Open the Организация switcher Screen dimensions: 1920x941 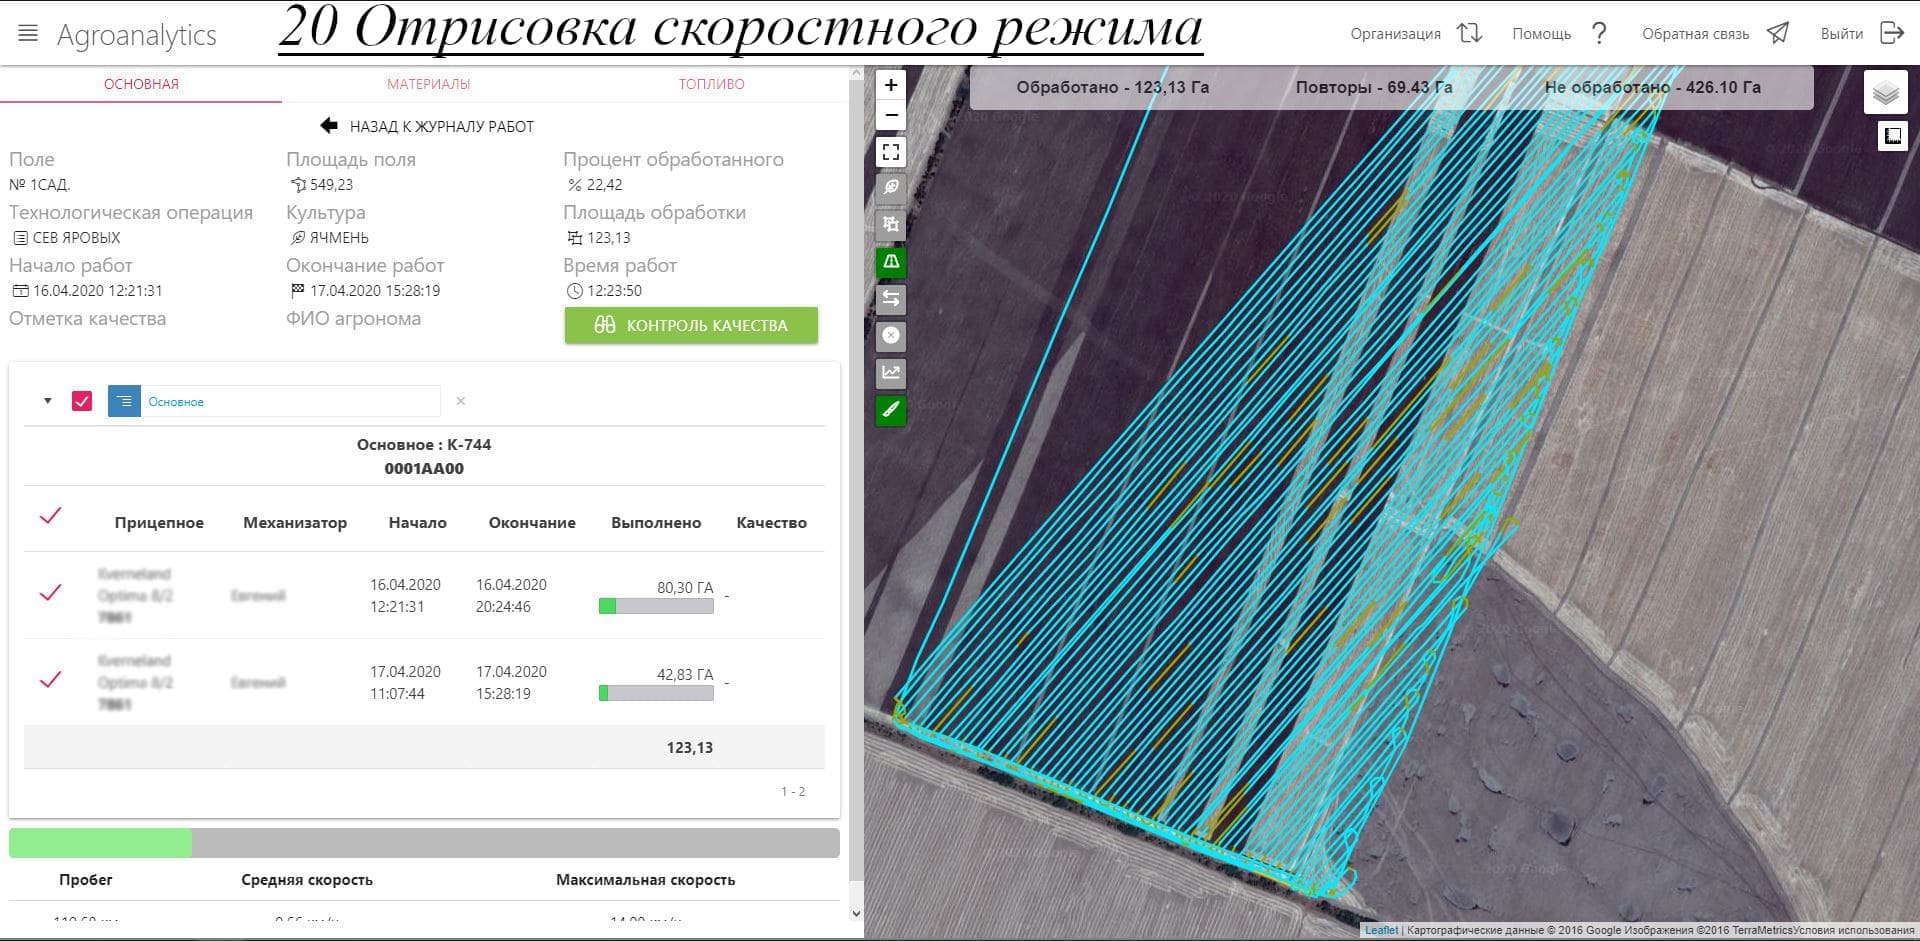[1414, 34]
